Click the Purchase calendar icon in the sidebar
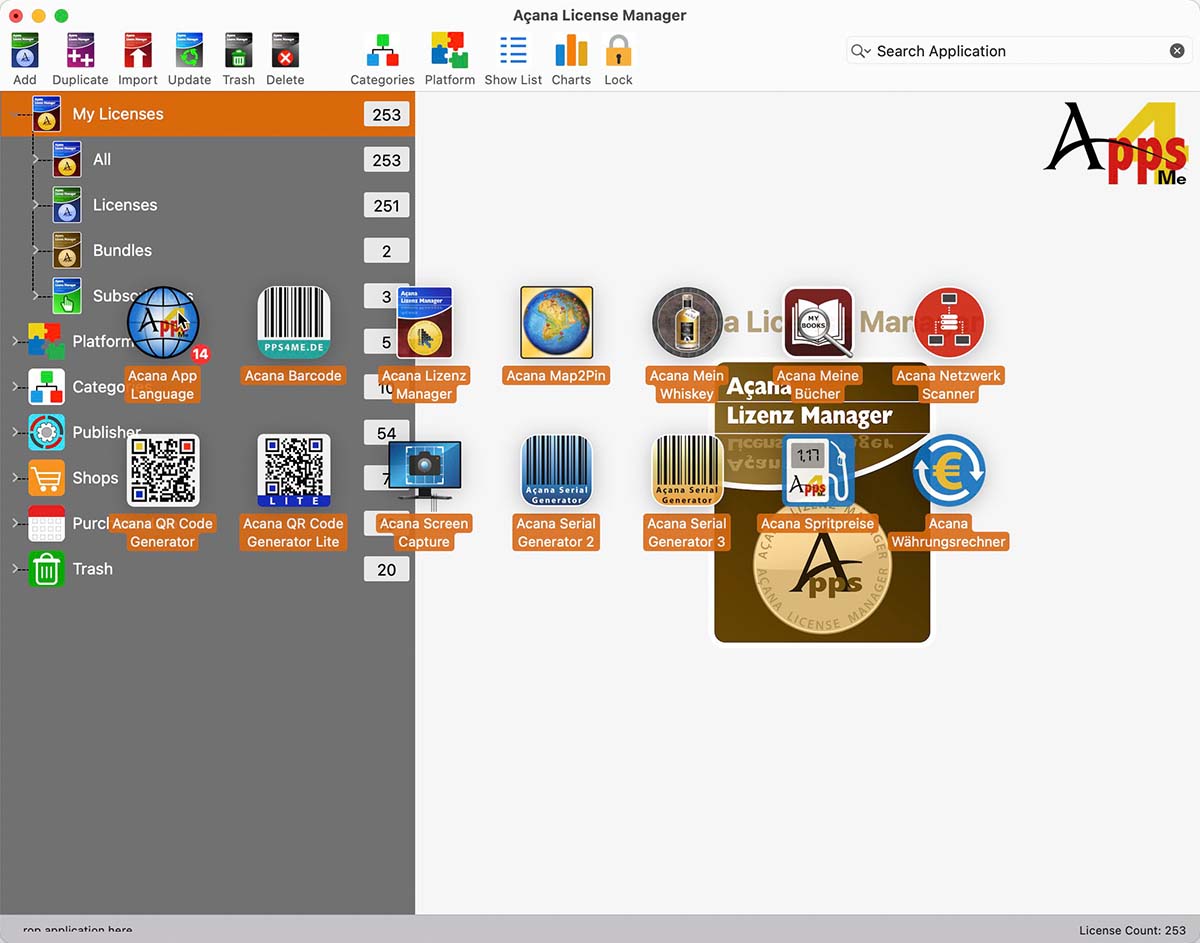Screen dimensions: 1200x943 click(46, 523)
